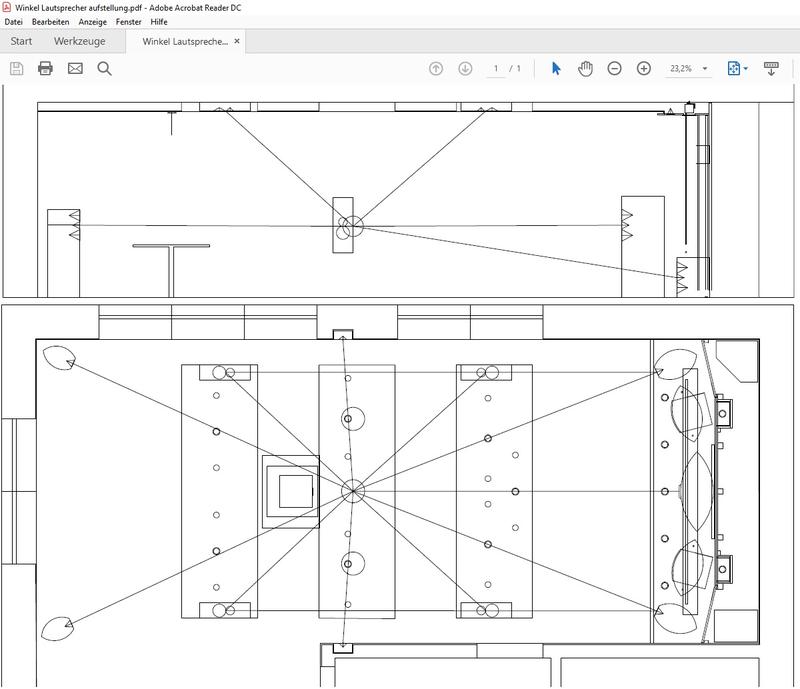Click the save file icon
The width and height of the screenshot is (800, 689).
(x=16, y=68)
